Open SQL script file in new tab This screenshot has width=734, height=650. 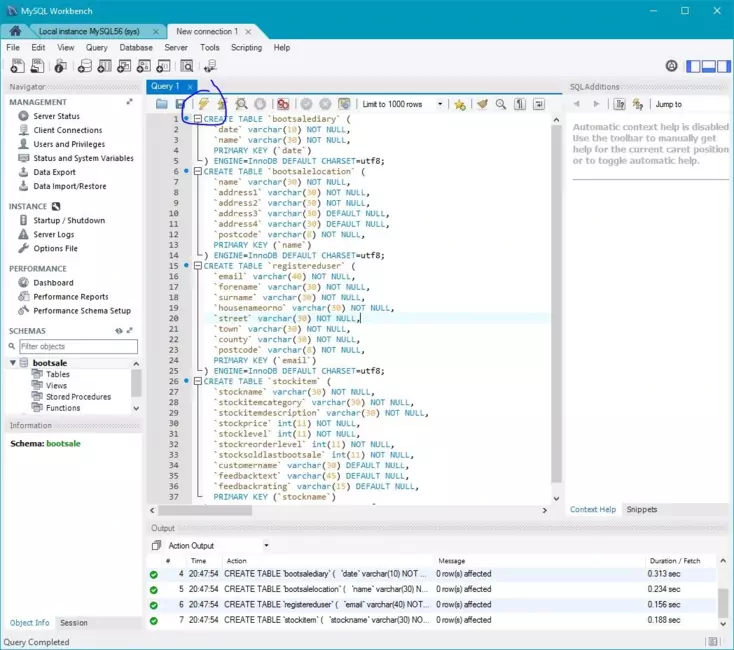[37, 66]
